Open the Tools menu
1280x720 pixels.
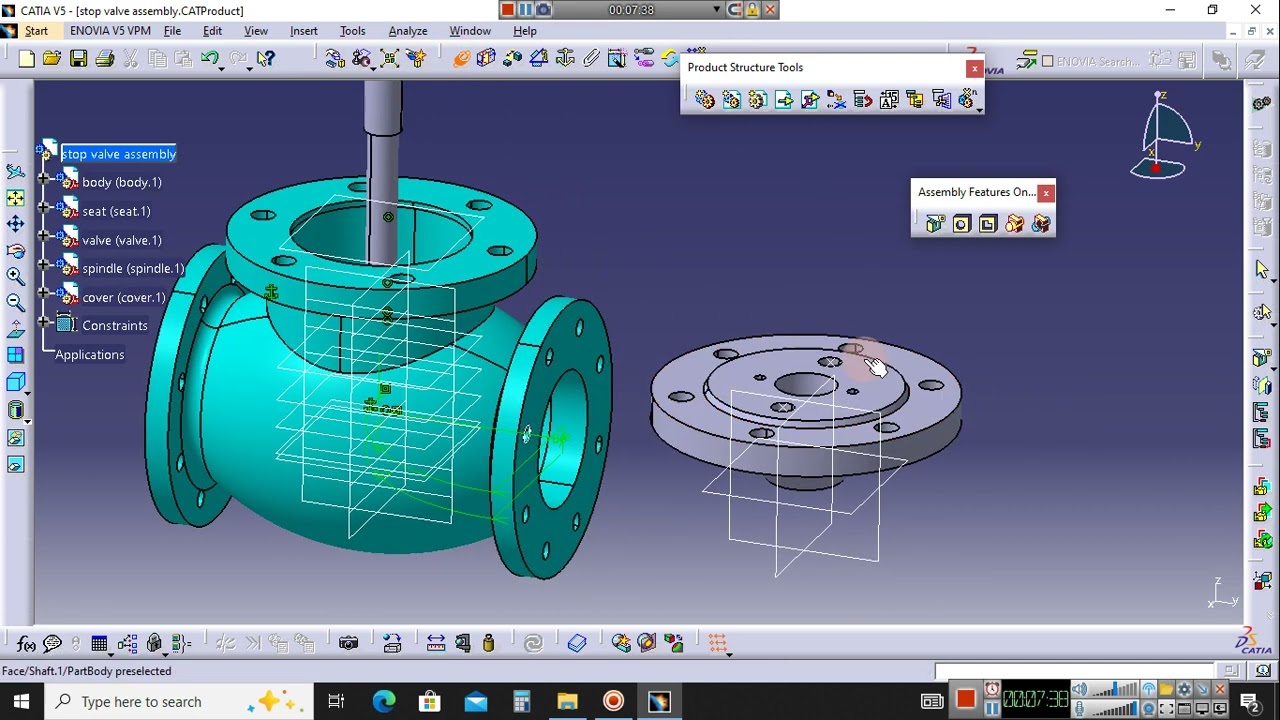point(352,31)
